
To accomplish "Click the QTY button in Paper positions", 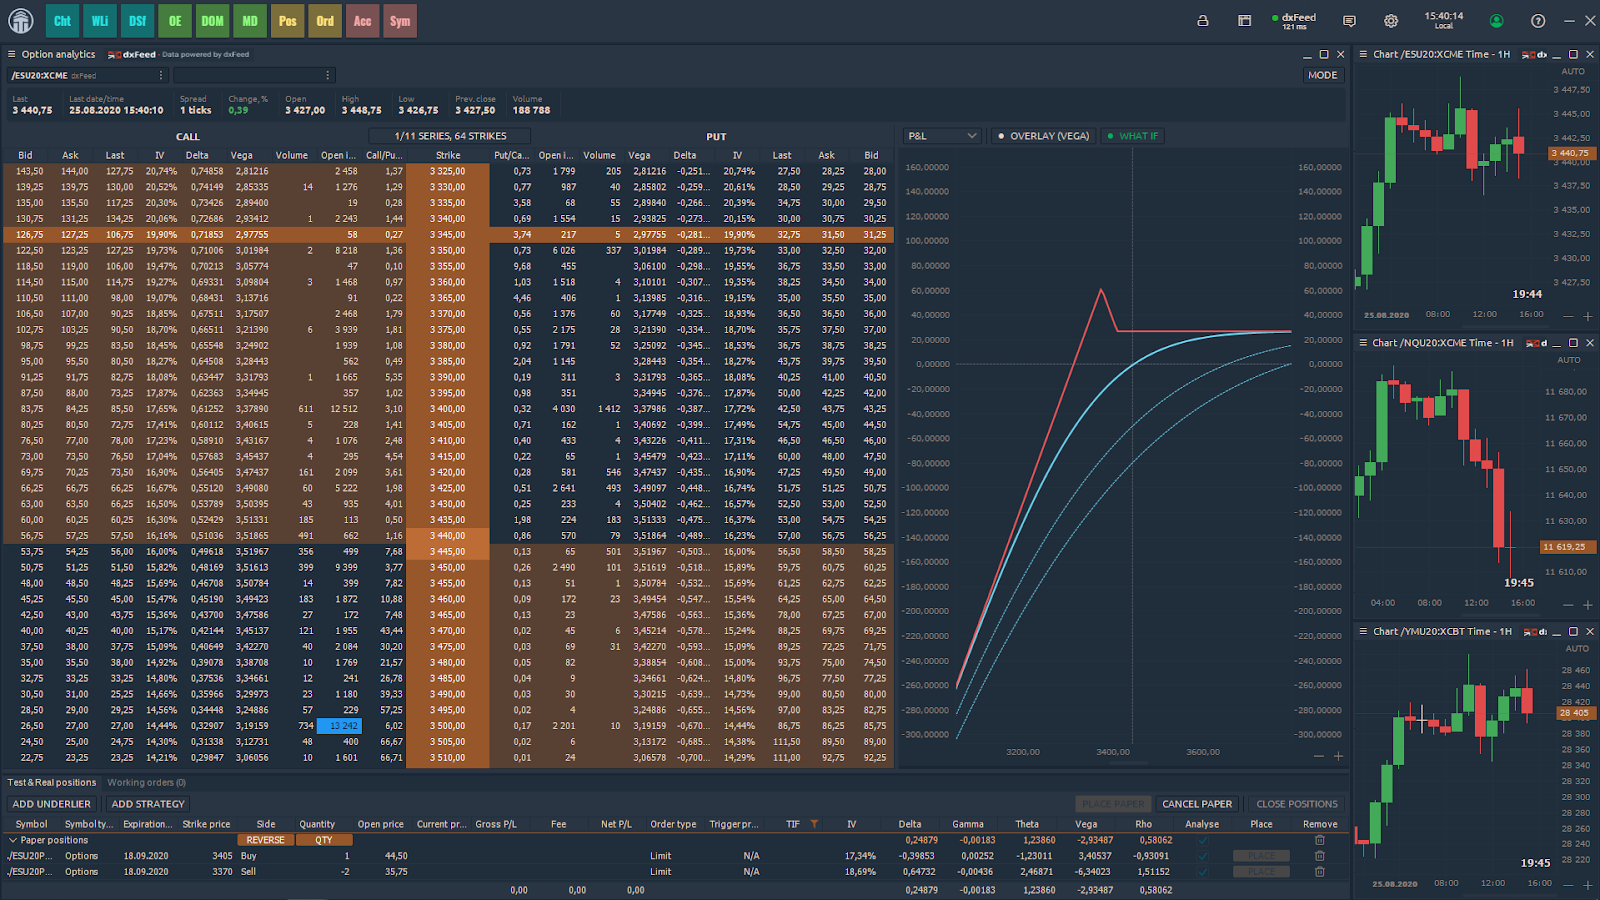I will click(x=324, y=840).
